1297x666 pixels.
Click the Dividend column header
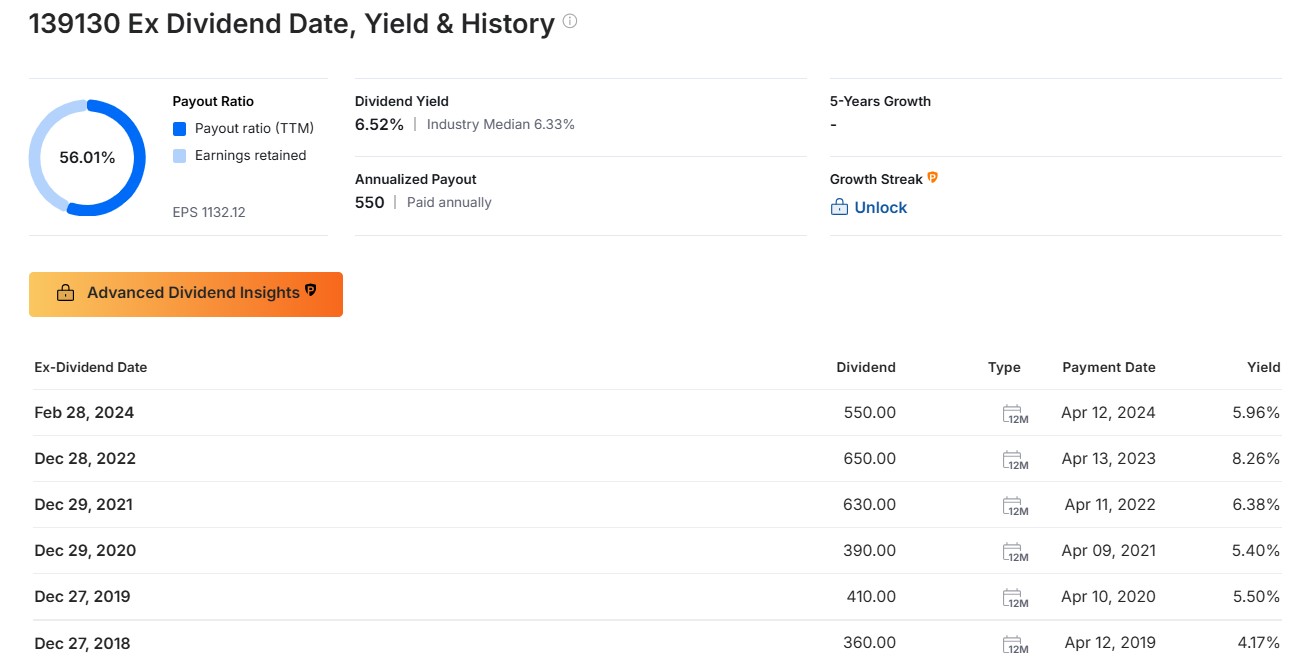click(x=865, y=367)
